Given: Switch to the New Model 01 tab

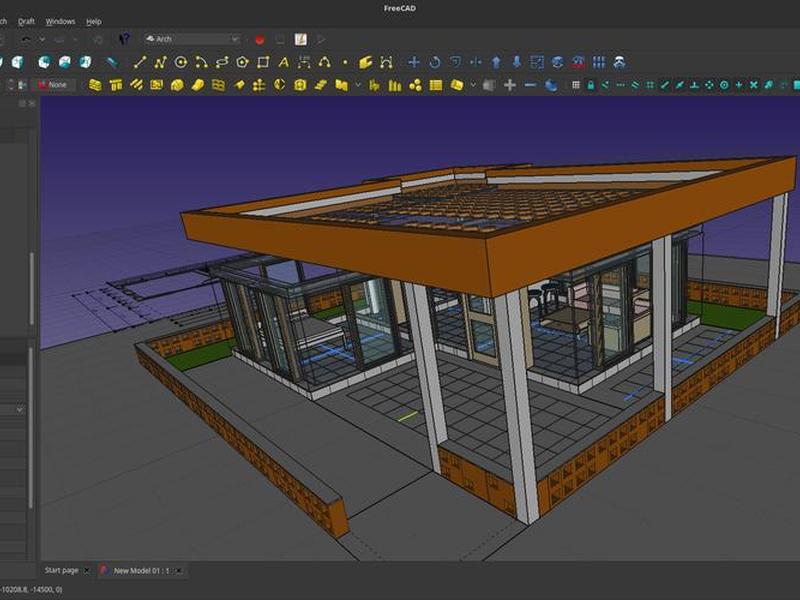Looking at the screenshot, I should [141, 570].
